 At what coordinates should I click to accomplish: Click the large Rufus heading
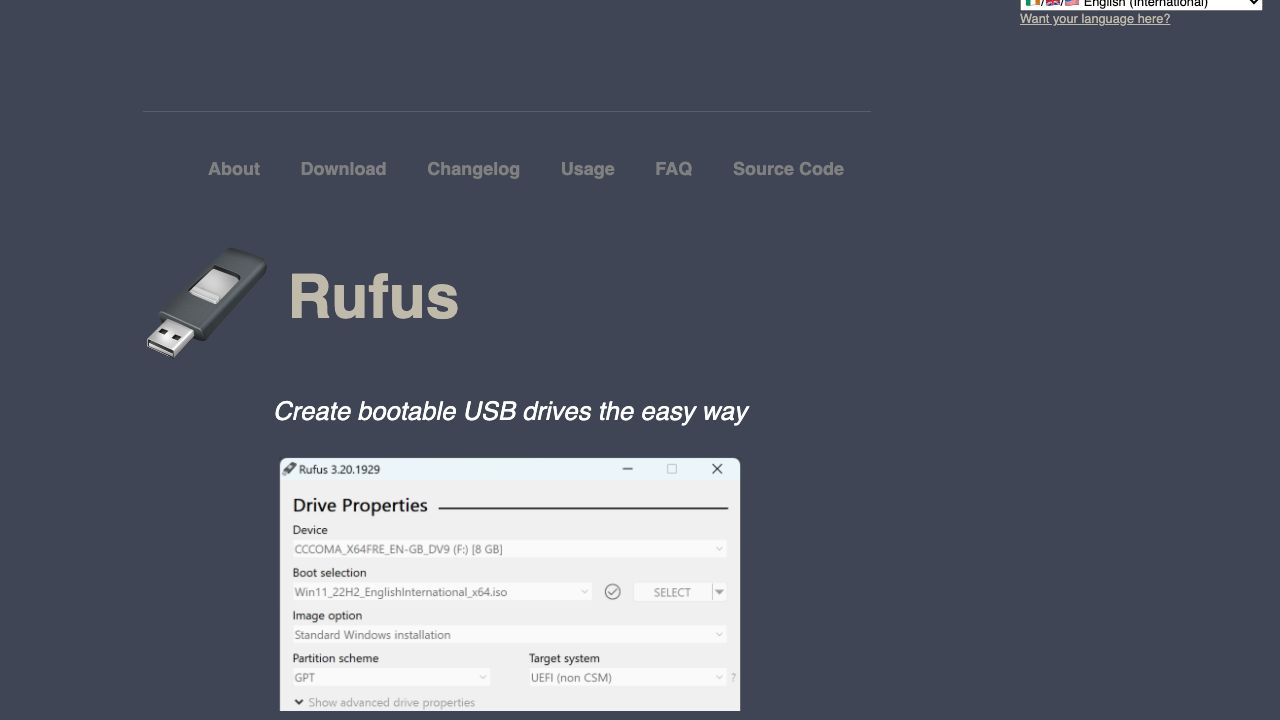coord(373,297)
